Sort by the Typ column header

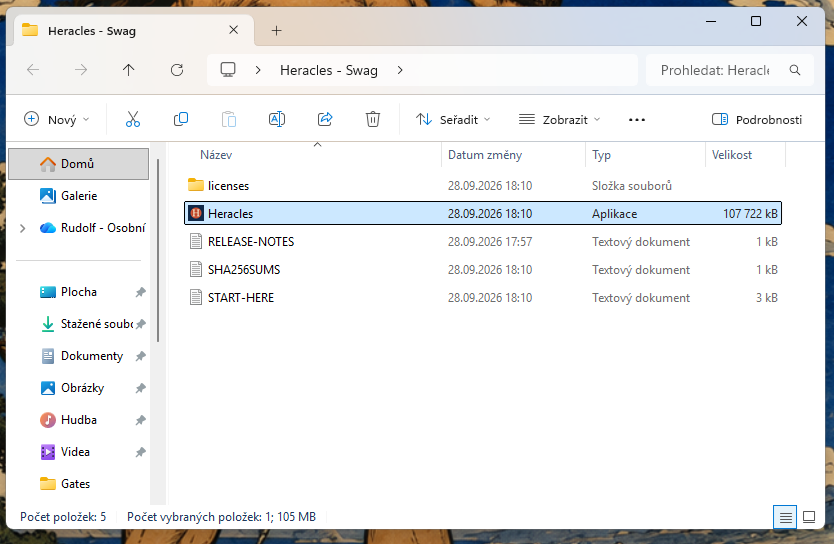coord(645,155)
